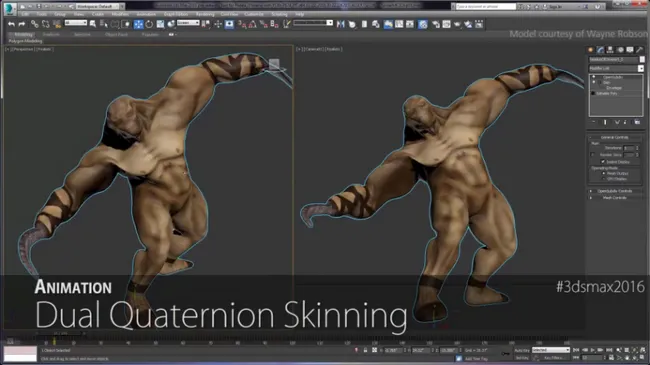Open Render Setup dialog
This screenshot has width=650, height=365.
(436, 24)
